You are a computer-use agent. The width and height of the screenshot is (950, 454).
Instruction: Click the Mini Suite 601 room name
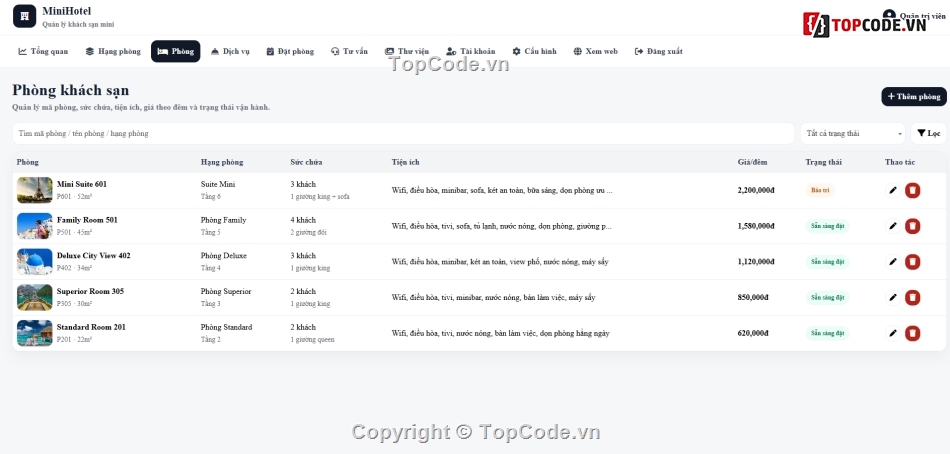point(82,184)
